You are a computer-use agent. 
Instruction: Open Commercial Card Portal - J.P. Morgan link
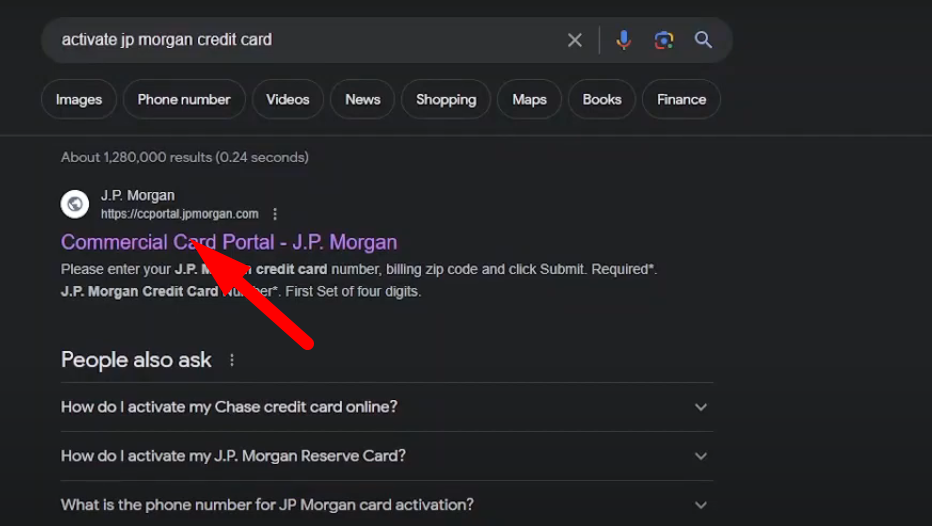coord(229,242)
